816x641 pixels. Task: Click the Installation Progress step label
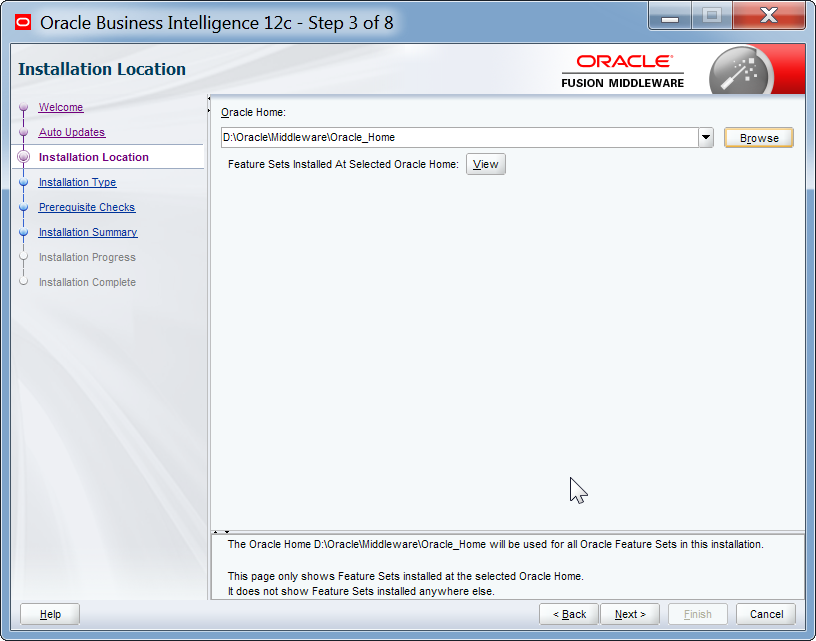click(87, 257)
